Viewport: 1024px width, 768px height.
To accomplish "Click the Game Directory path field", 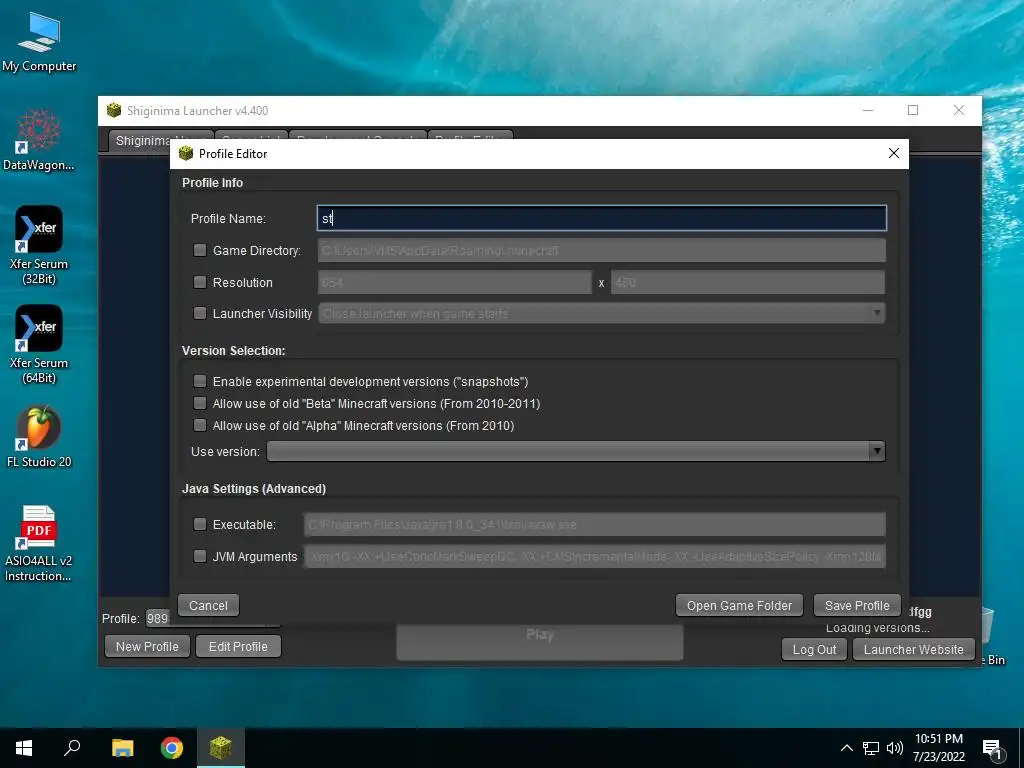I will 601,250.
